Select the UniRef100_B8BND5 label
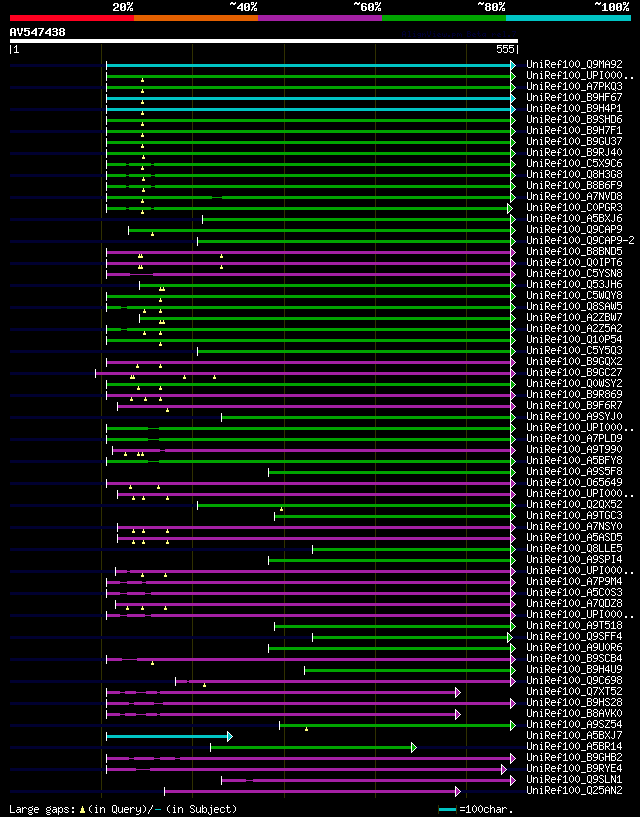 click(x=574, y=251)
